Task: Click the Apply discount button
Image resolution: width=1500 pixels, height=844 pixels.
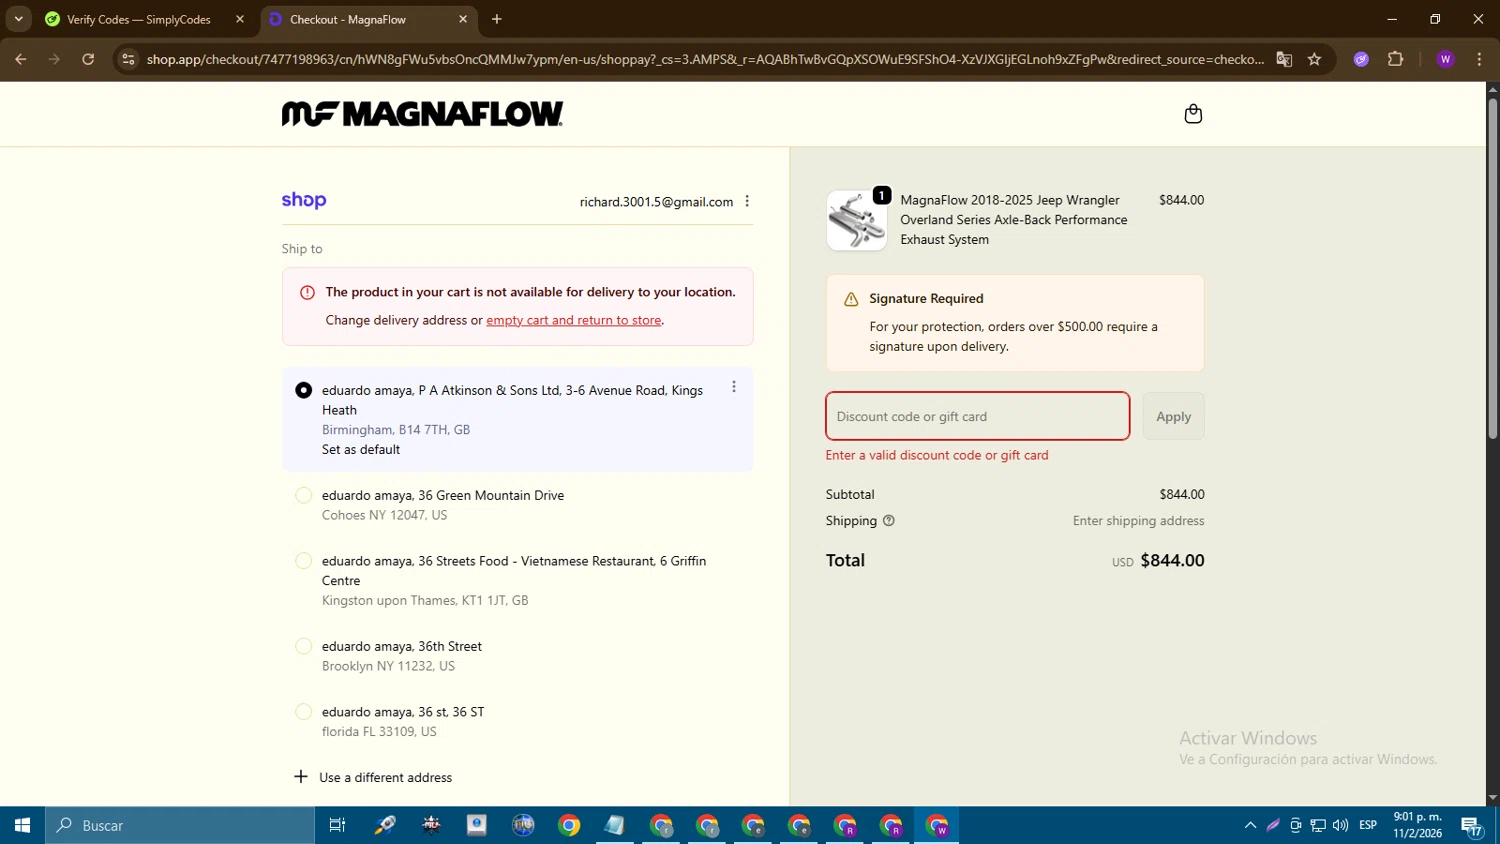Action: point(1173,416)
